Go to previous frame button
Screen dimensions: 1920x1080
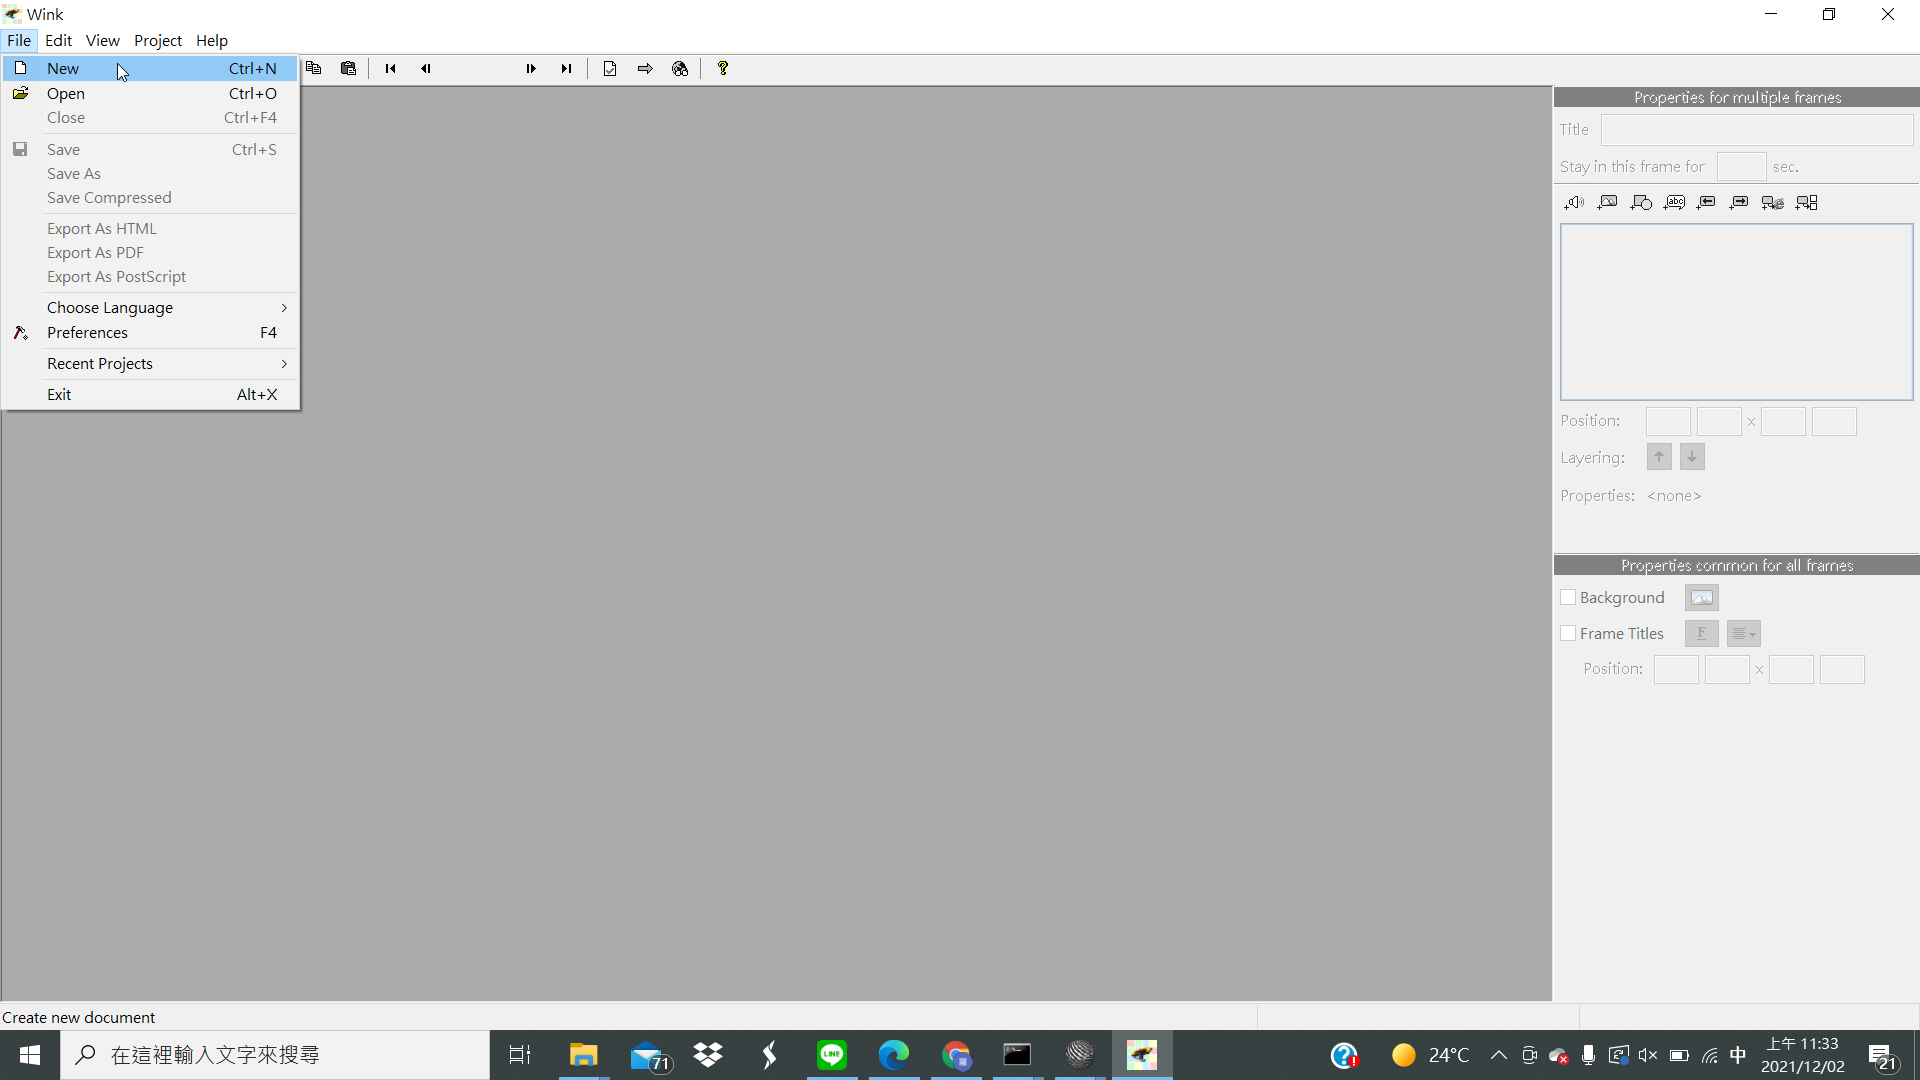[x=425, y=68]
